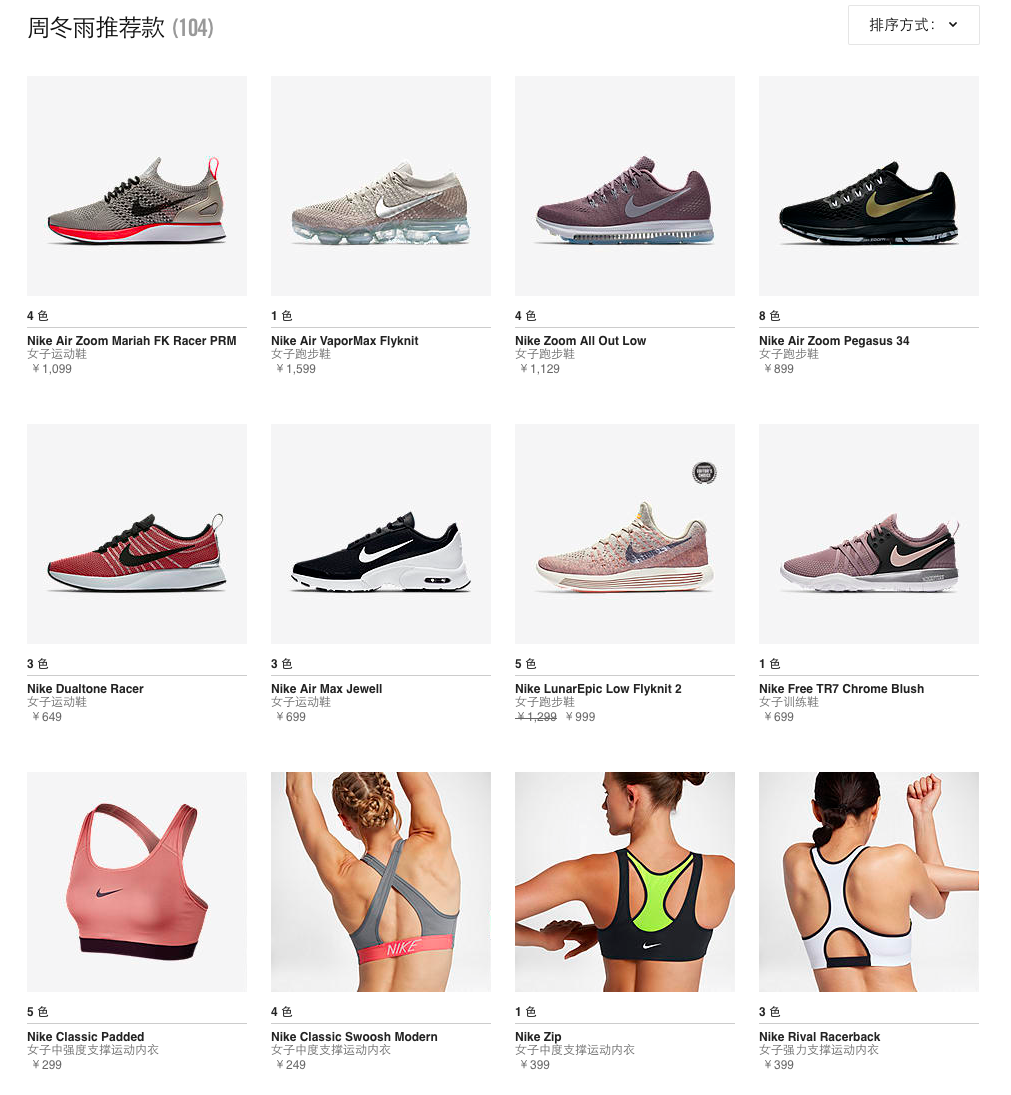Select the Nike Air VaporMax Flyknit shoe image
Viewport: 1011px width, 1095px height.
[381, 186]
